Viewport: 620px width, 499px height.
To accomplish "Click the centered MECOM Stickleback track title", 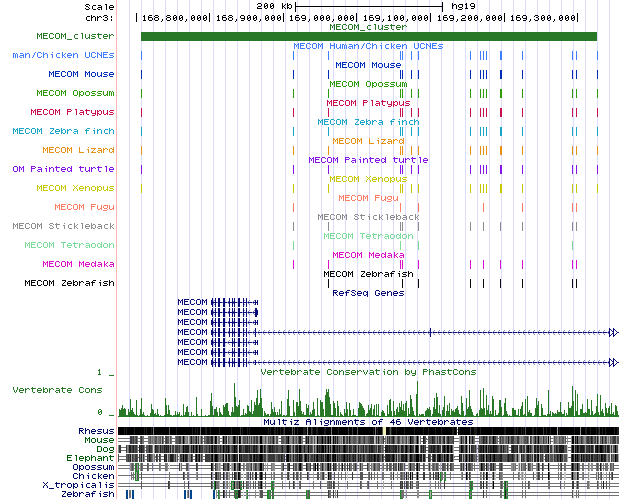I will (368, 217).
